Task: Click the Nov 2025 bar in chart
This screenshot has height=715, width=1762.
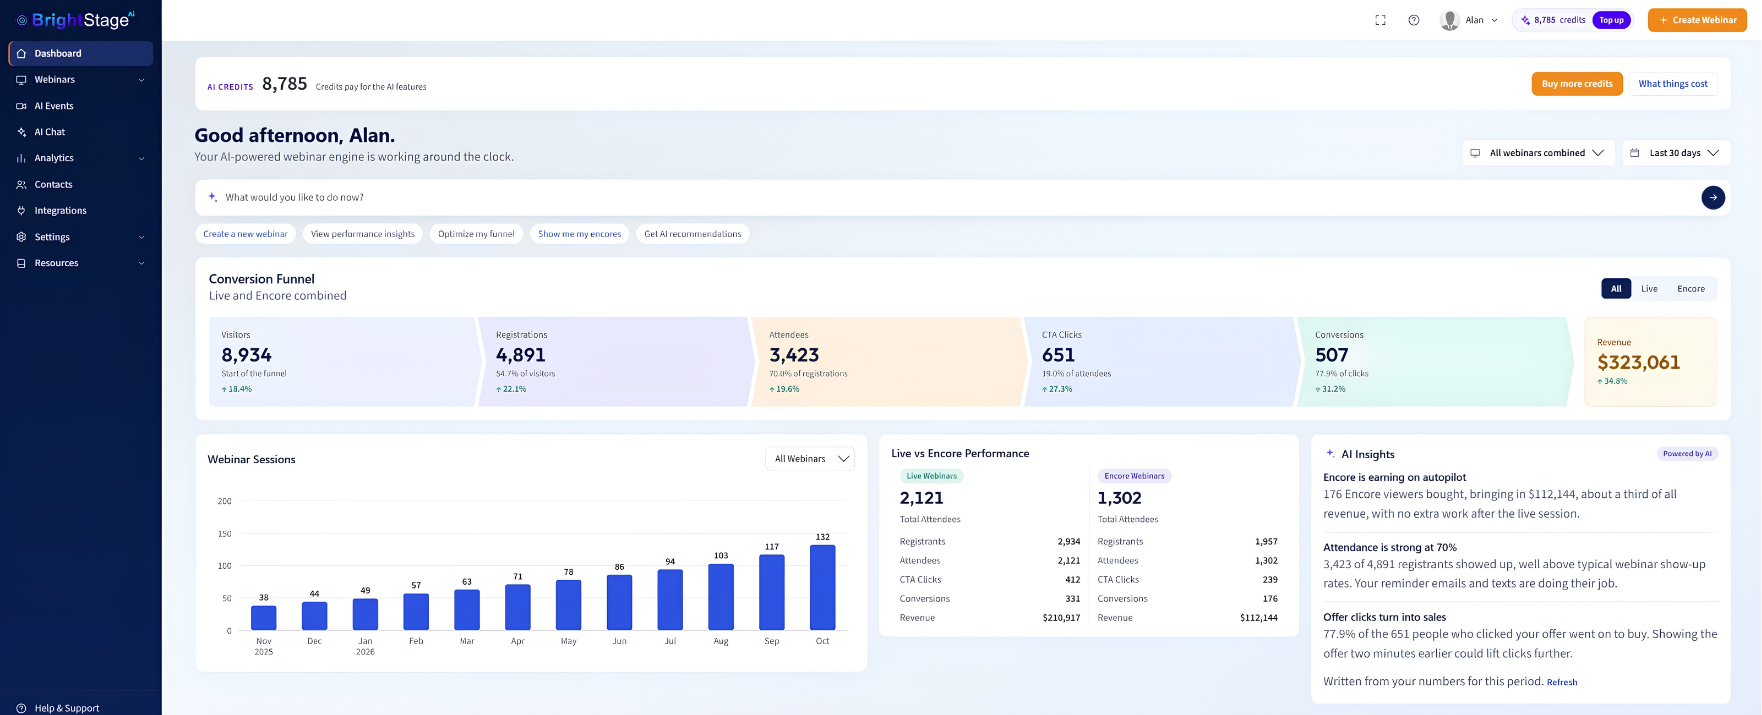Action: coord(264,618)
